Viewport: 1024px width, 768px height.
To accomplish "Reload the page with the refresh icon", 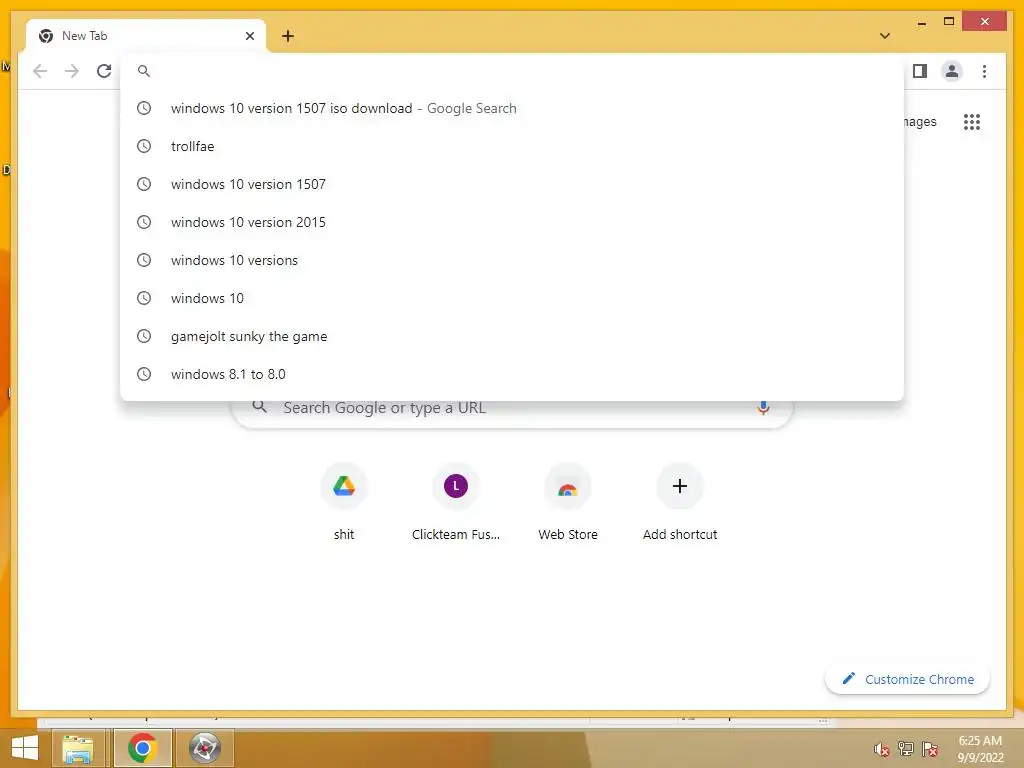I will 104,71.
